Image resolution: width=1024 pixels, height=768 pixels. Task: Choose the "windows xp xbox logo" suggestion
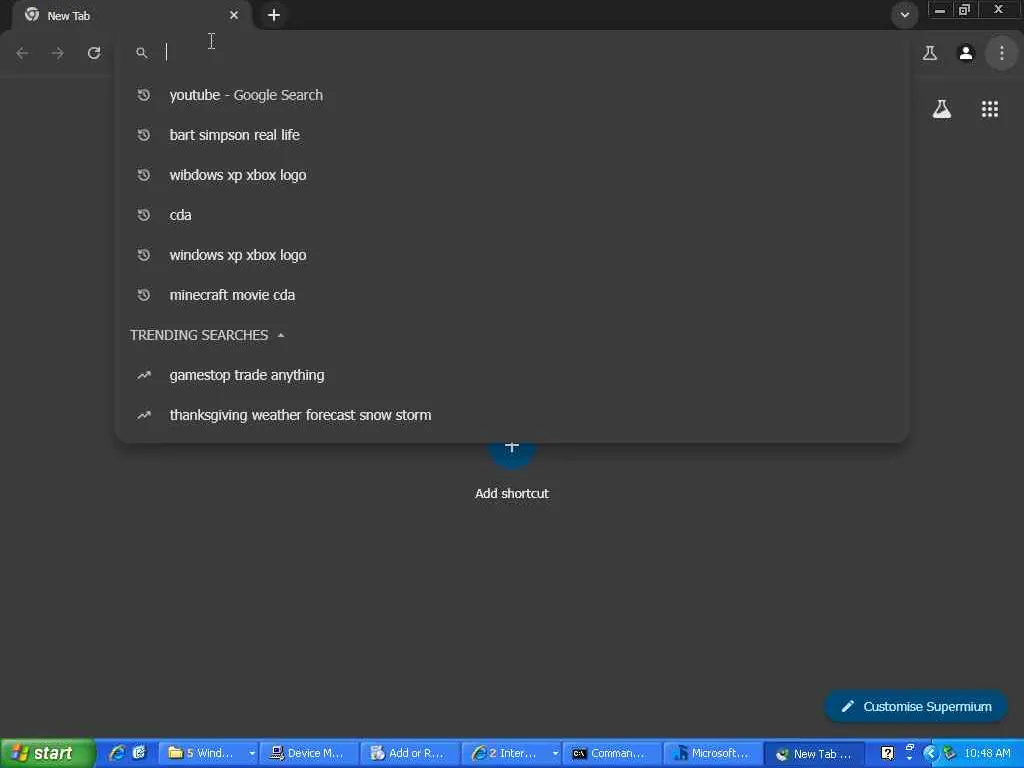coord(511,255)
